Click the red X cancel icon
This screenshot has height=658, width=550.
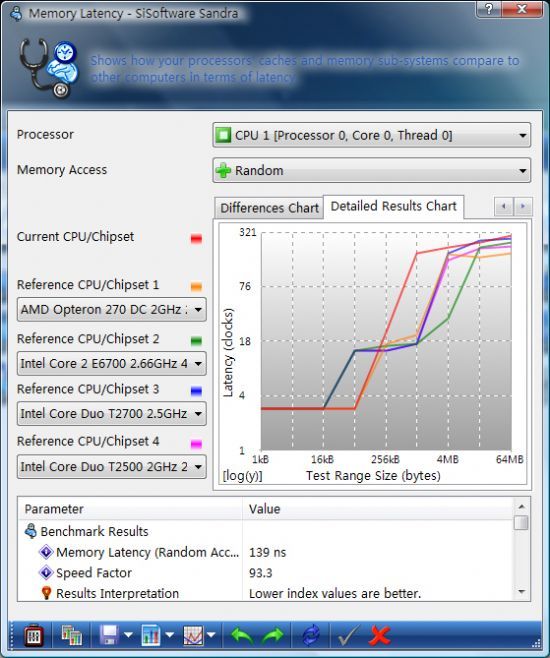379,636
